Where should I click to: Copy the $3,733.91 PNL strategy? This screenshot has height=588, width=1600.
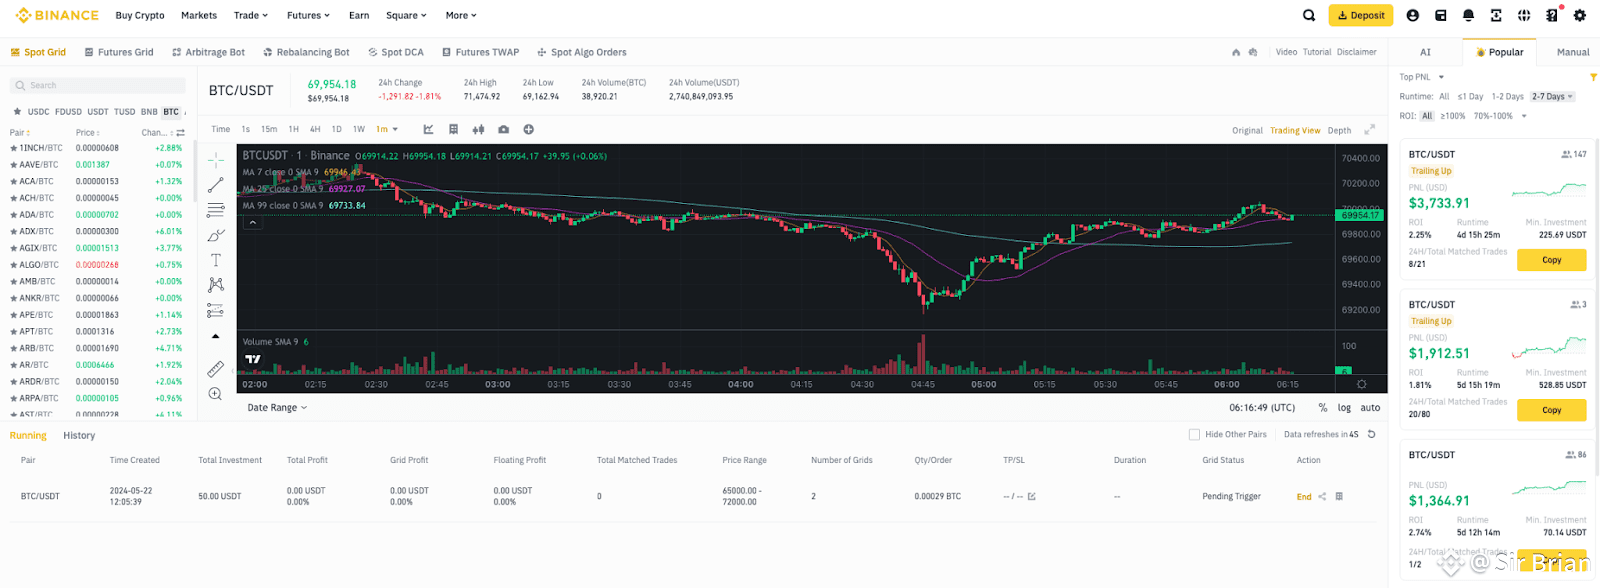pos(1551,260)
